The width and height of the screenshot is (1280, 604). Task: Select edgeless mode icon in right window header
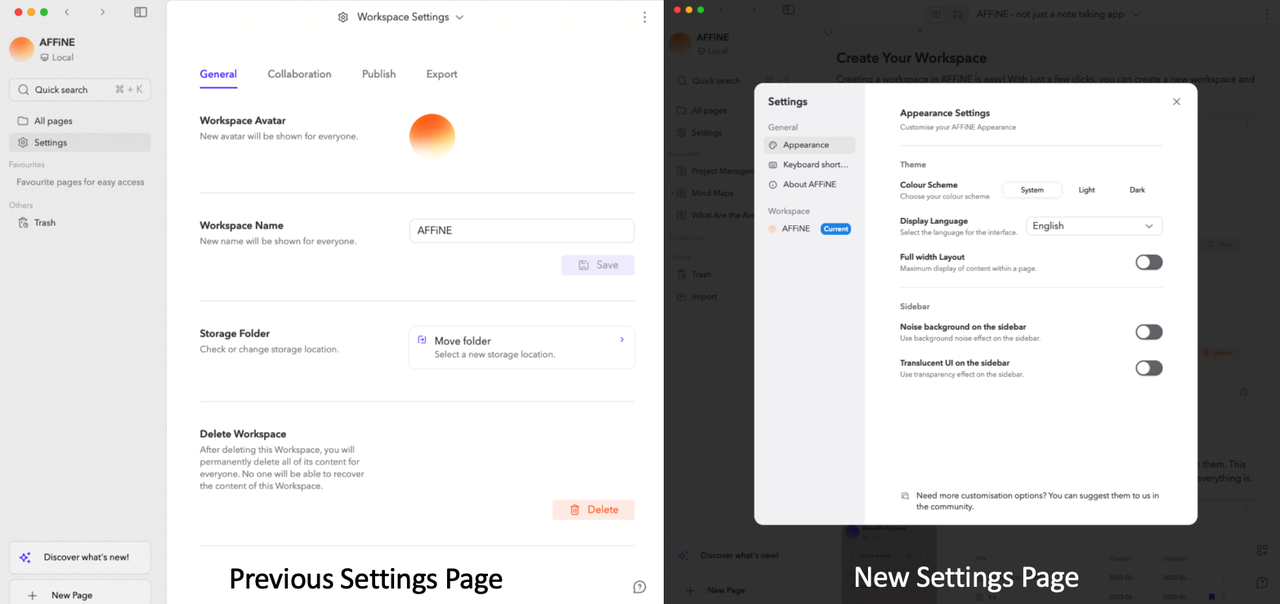pos(958,14)
